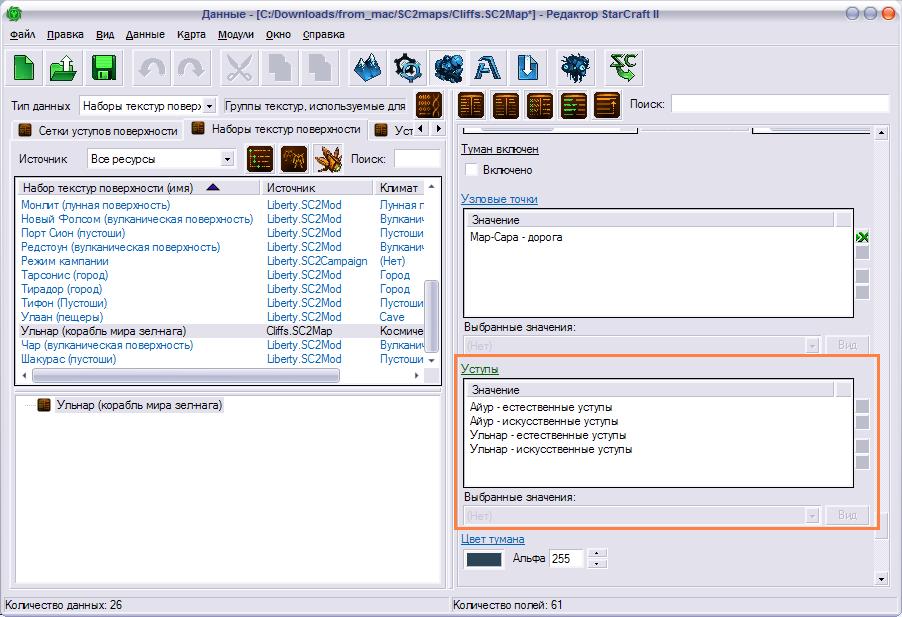Click the texture set list horizontal scrollbar
The width and height of the screenshot is (902, 617).
(x=186, y=375)
